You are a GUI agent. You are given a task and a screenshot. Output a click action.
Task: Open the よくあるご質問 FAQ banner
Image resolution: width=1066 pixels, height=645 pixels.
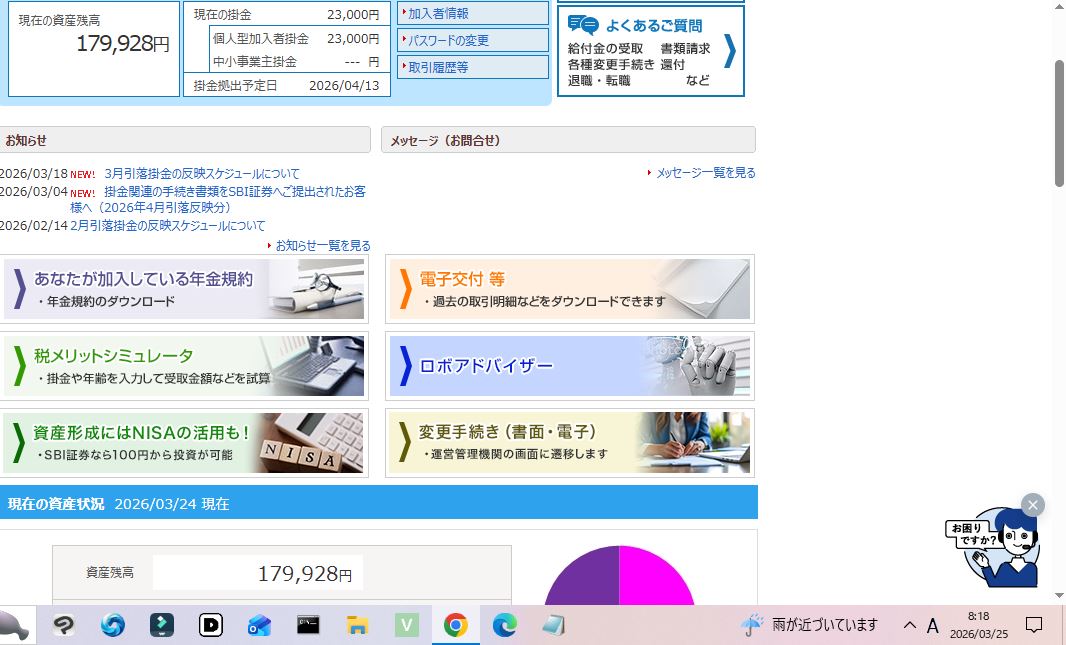pyautogui.click(x=664, y=51)
